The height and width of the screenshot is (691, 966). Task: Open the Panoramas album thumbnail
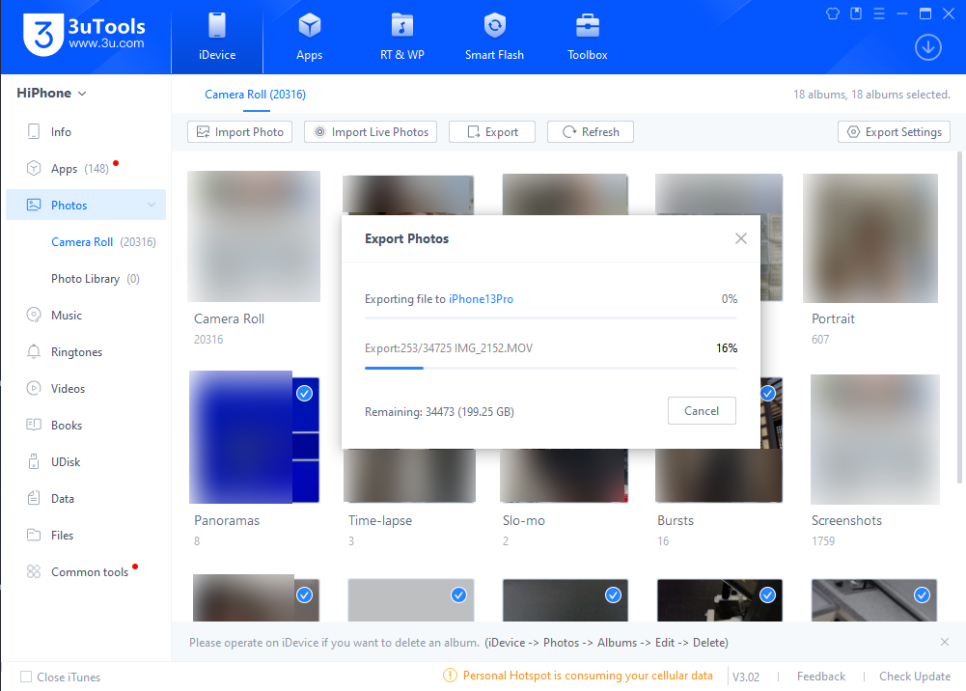click(x=254, y=437)
